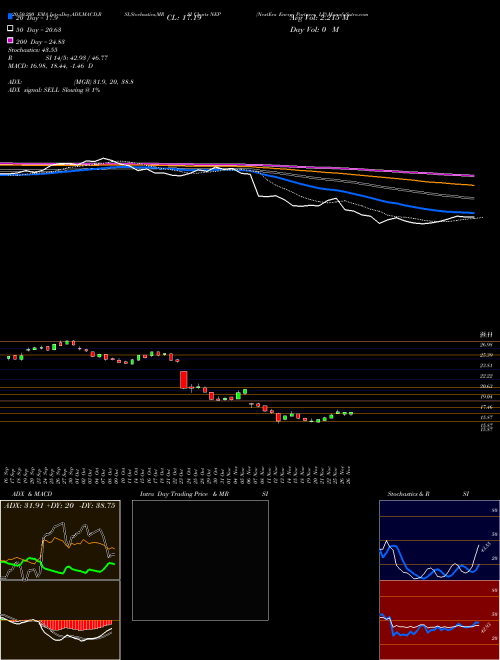Screen dimensions: 500x660
Task: Click the 26.98 price axis label
Action: click(487, 345)
